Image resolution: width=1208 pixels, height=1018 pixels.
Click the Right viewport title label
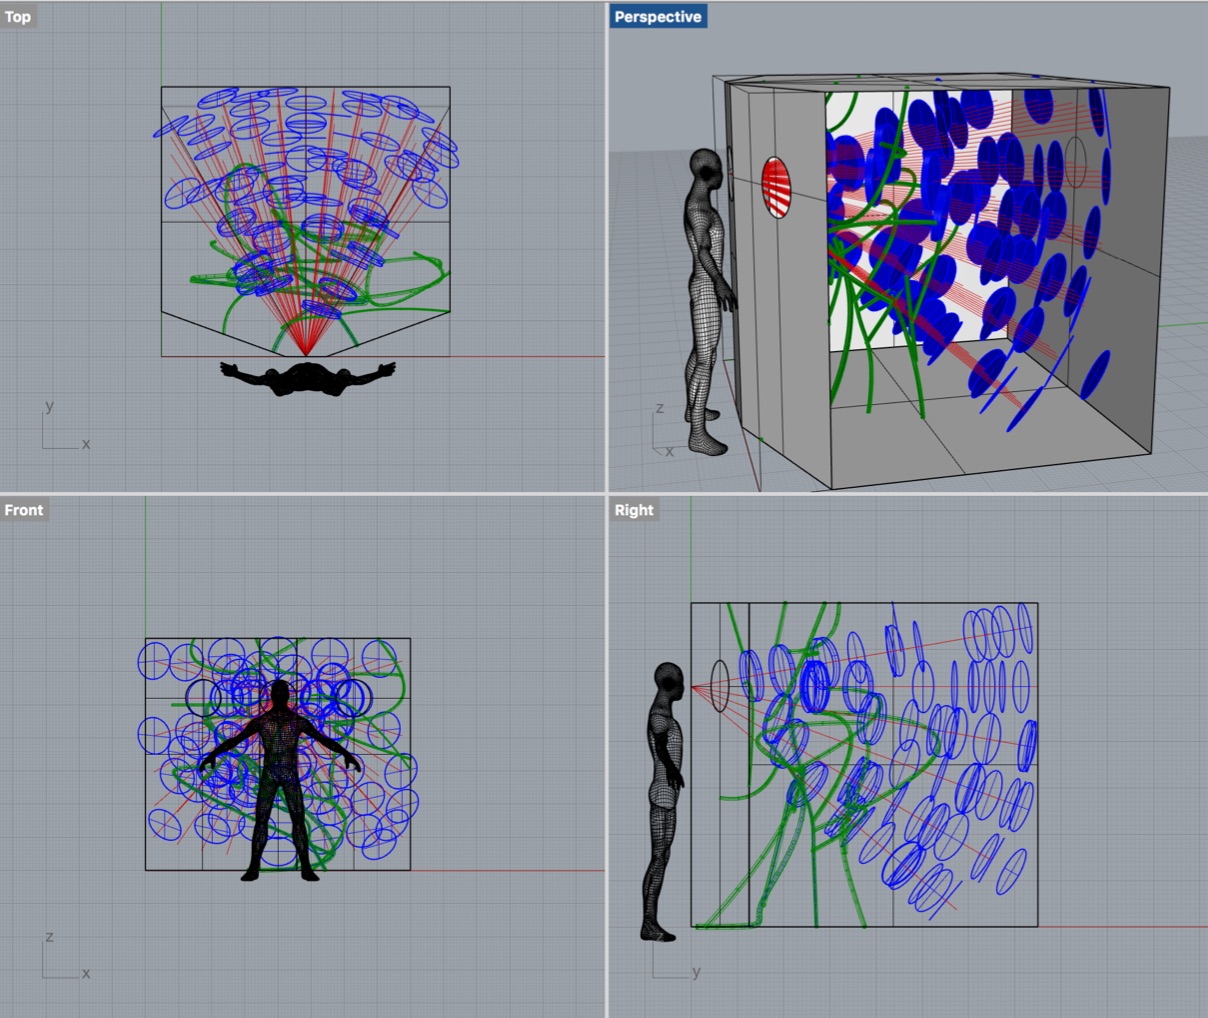(634, 510)
